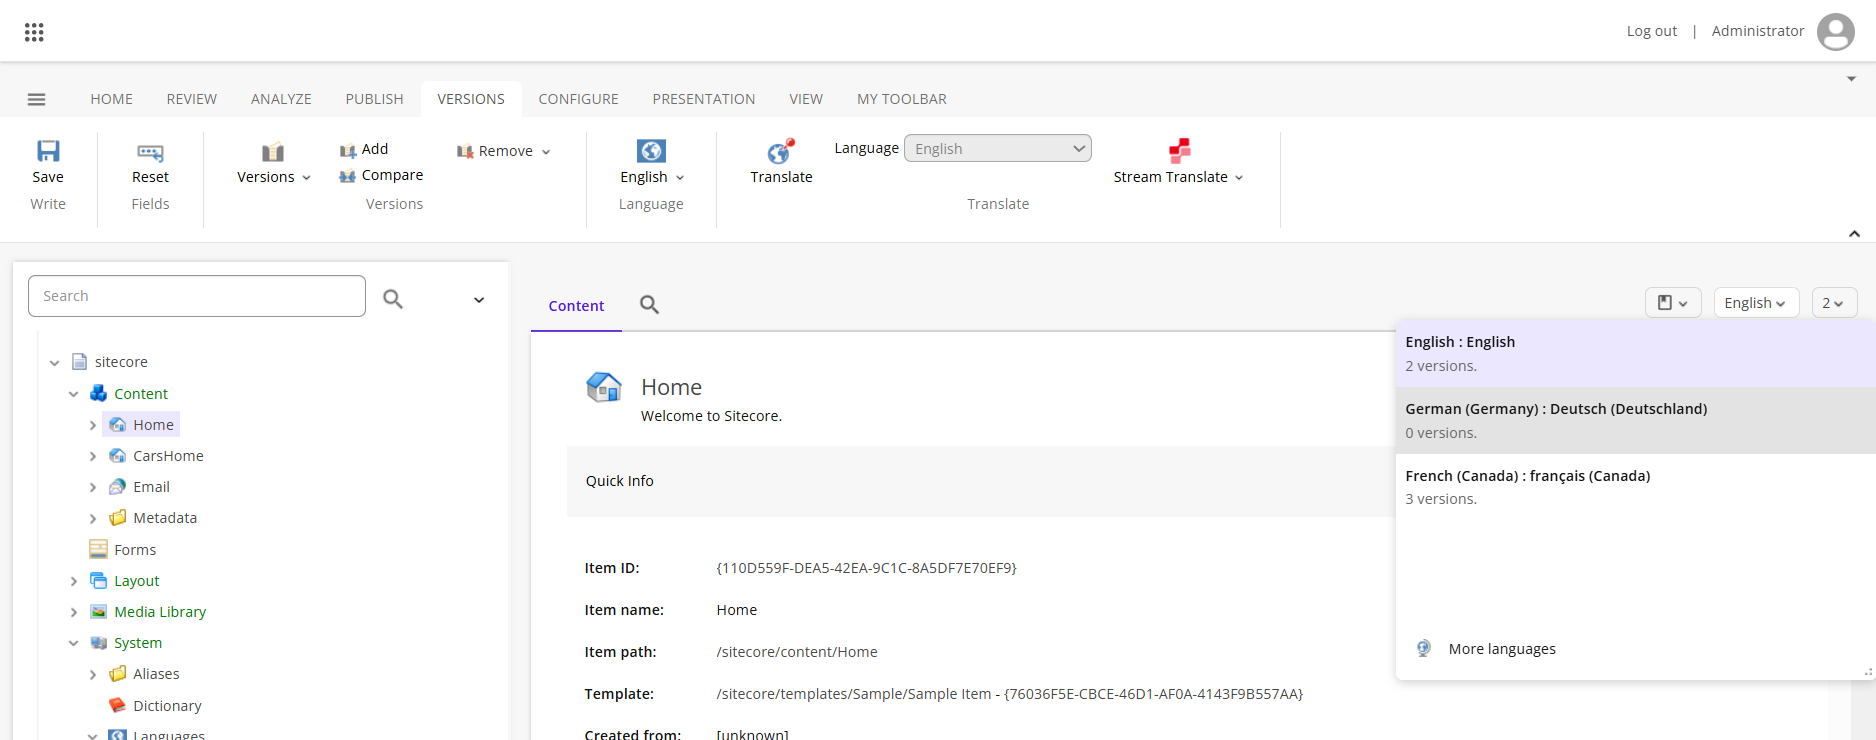Open the hamburger menu in the ribbon
1876x740 pixels.
coord(36,99)
